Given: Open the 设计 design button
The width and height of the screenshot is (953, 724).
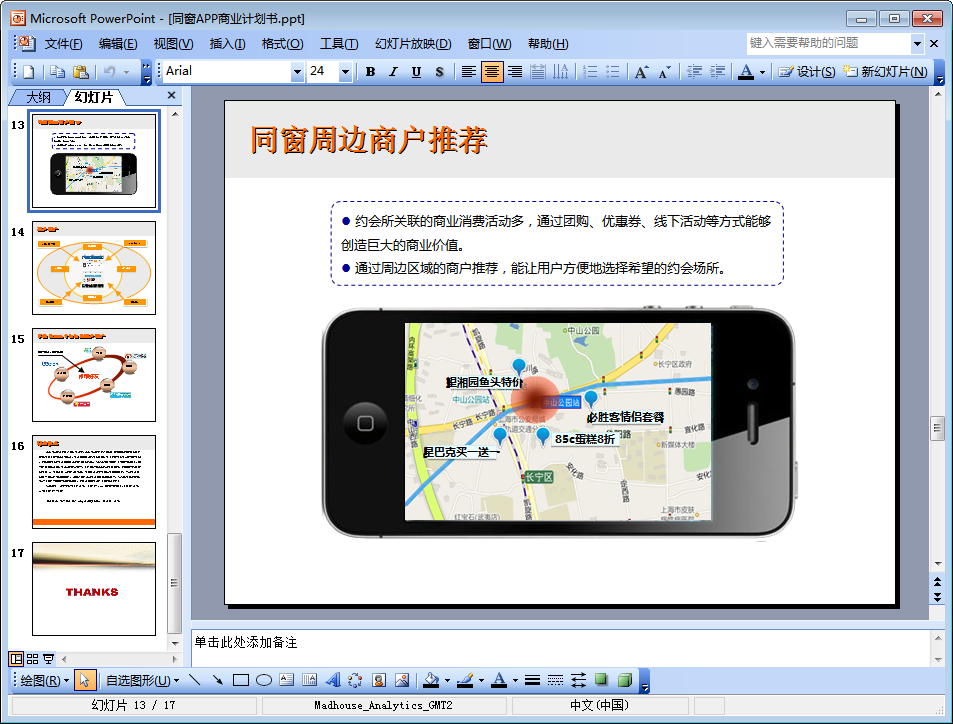Looking at the screenshot, I should click(807, 72).
